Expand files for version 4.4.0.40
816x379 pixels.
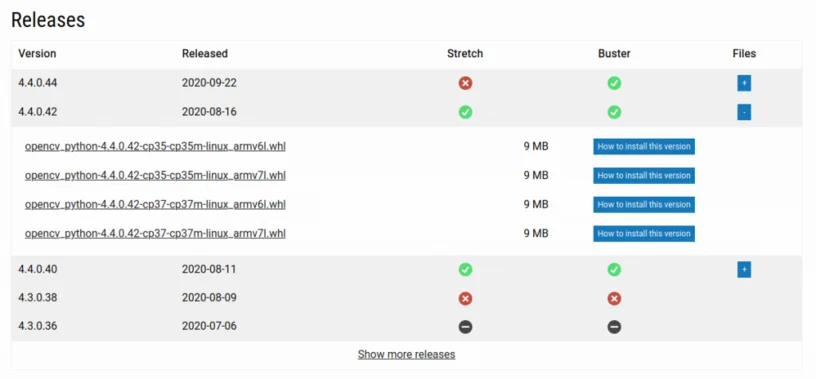[744, 270]
